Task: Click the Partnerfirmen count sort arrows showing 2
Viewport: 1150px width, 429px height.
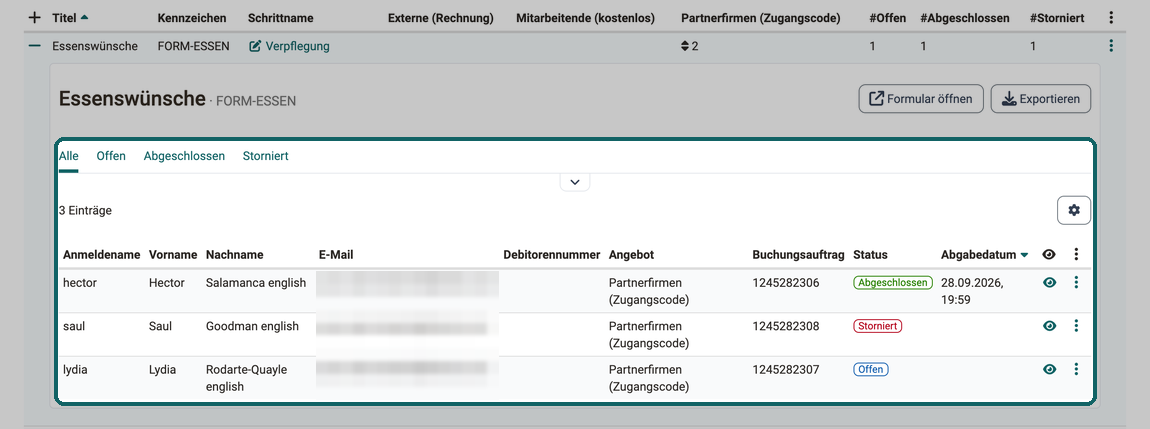Action: pyautogui.click(x=685, y=46)
